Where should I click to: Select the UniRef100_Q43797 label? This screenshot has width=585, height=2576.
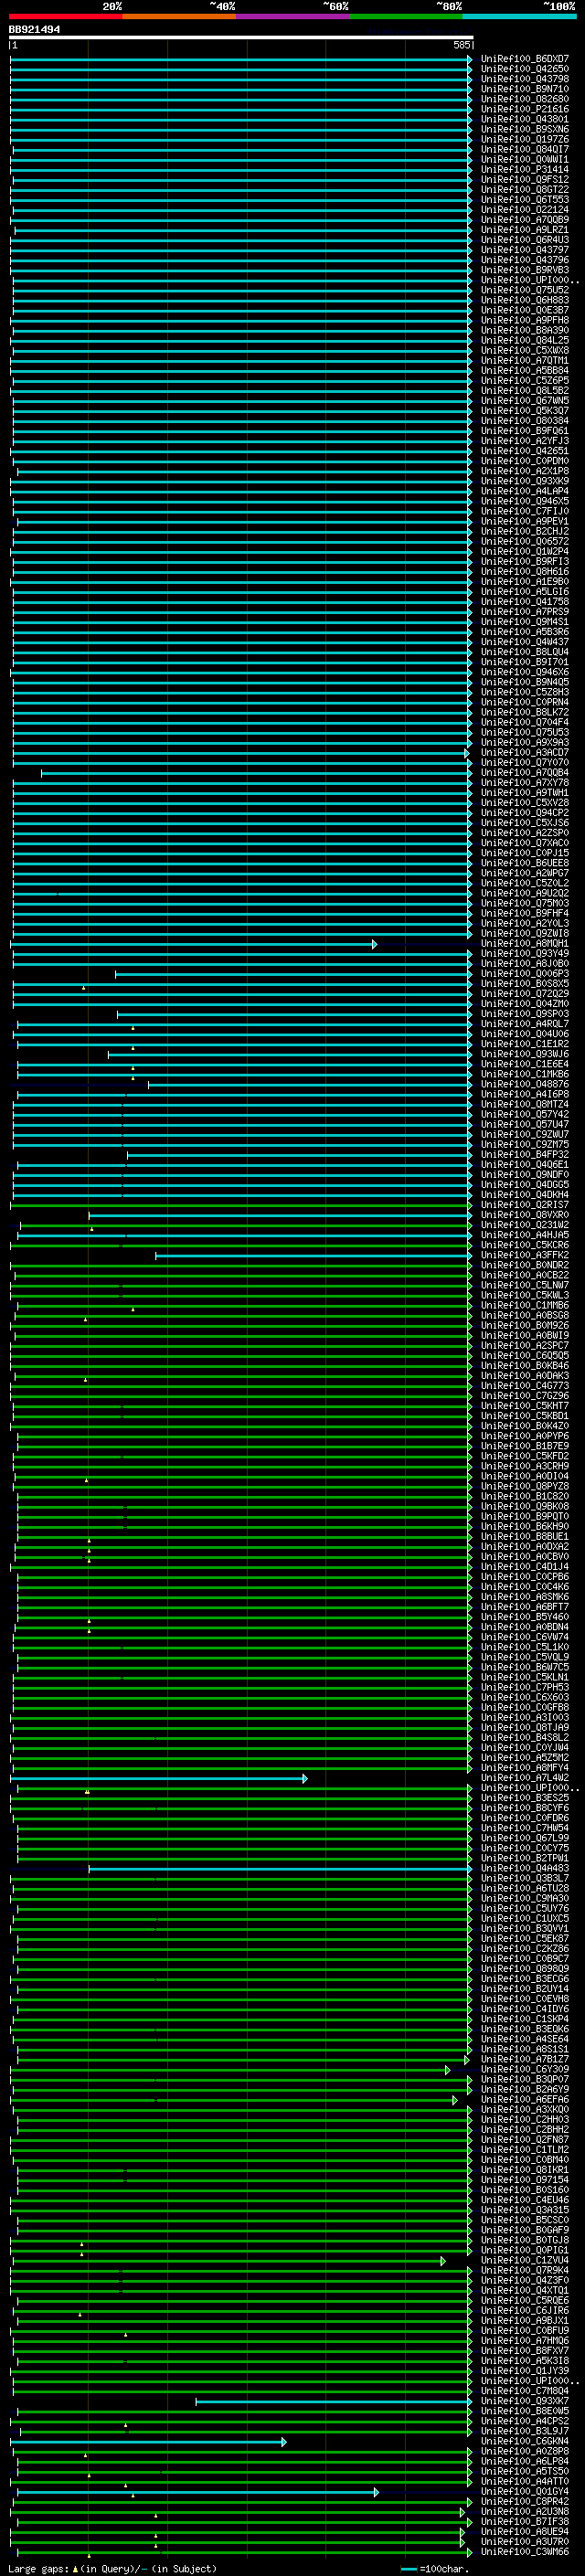(525, 250)
